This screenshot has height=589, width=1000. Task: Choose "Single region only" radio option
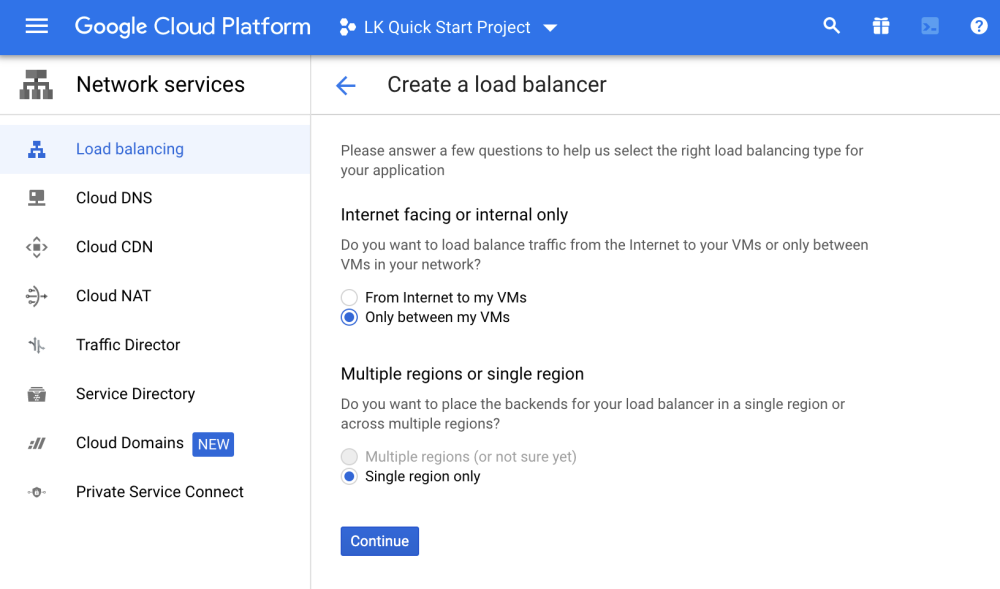[x=349, y=477]
